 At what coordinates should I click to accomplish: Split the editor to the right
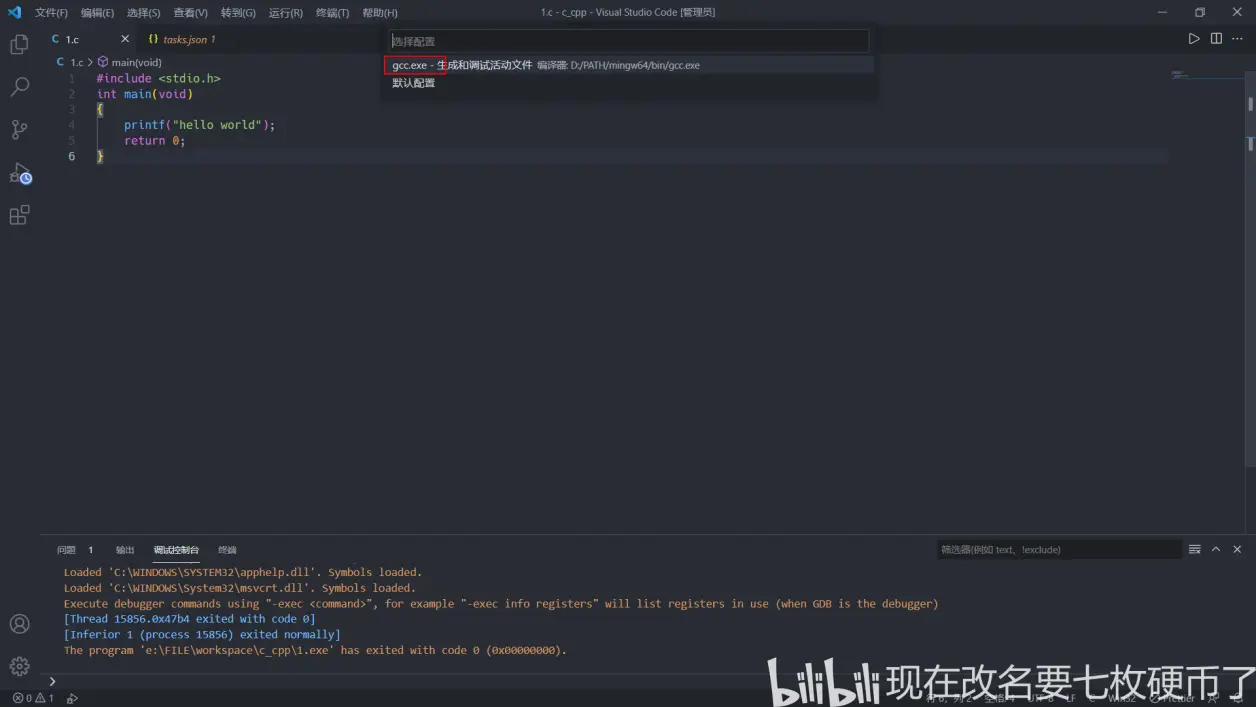pos(1216,39)
